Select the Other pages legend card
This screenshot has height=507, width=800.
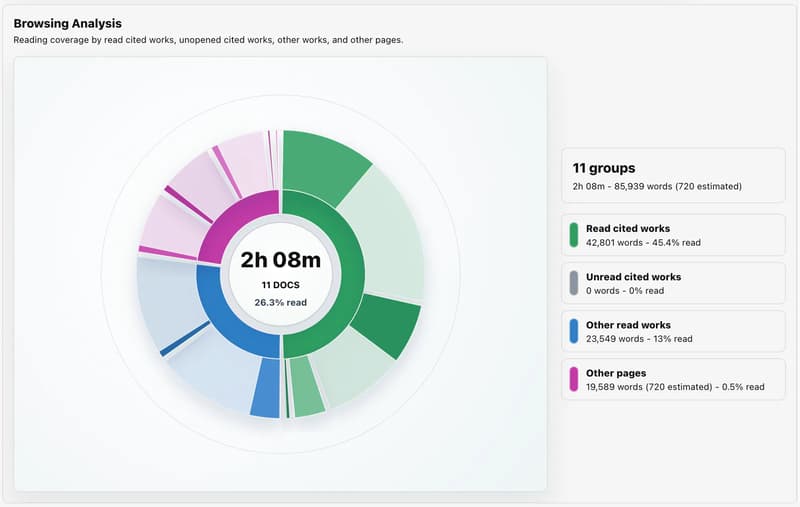click(673, 379)
